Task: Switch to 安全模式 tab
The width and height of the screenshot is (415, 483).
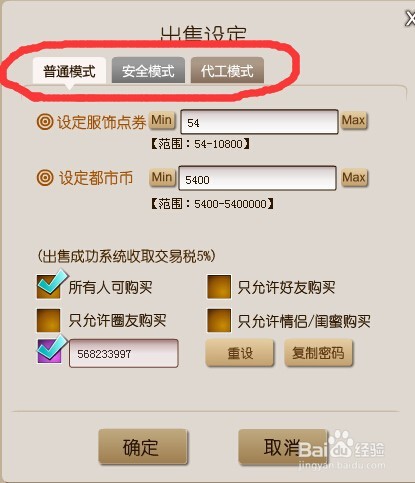Action: click(148, 70)
